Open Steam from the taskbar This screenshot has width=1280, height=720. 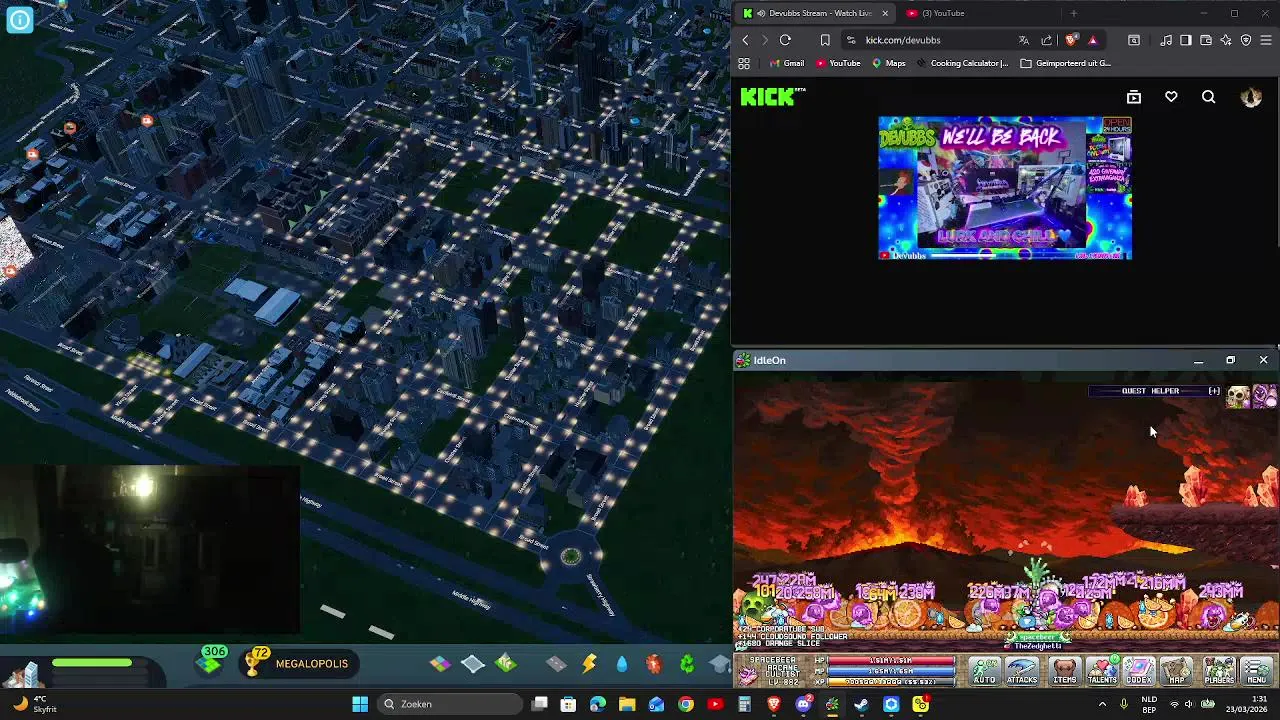[861, 704]
